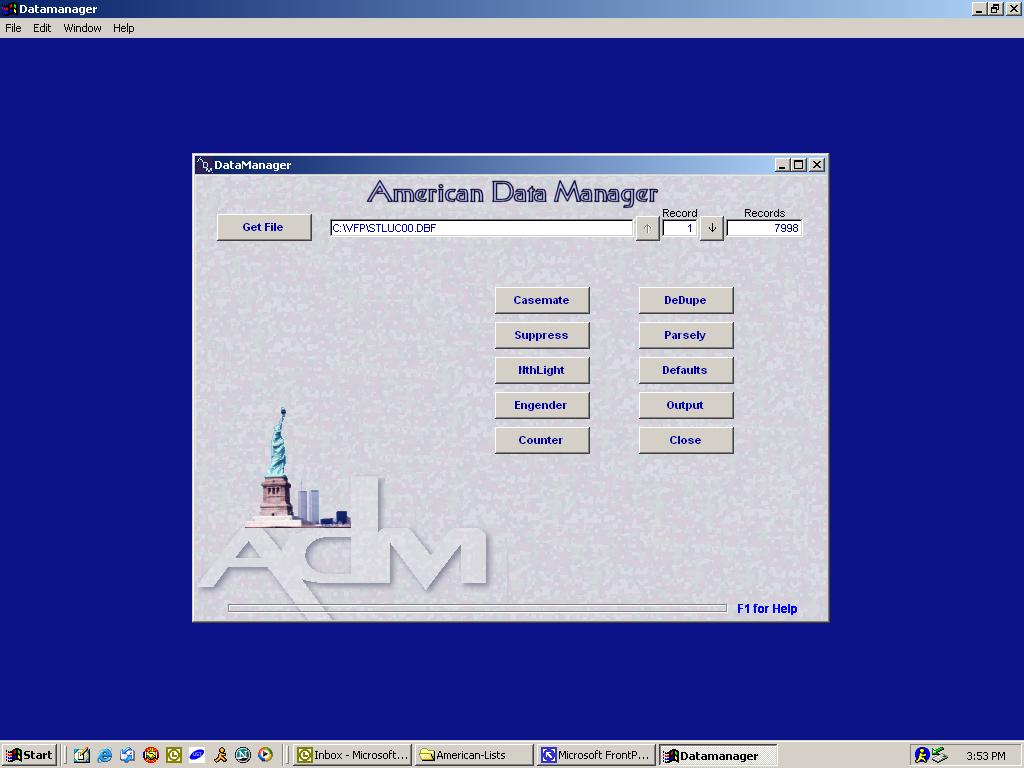The height and width of the screenshot is (768, 1024).
Task: Click the system clock showing 3:53 PM
Action: click(985, 756)
